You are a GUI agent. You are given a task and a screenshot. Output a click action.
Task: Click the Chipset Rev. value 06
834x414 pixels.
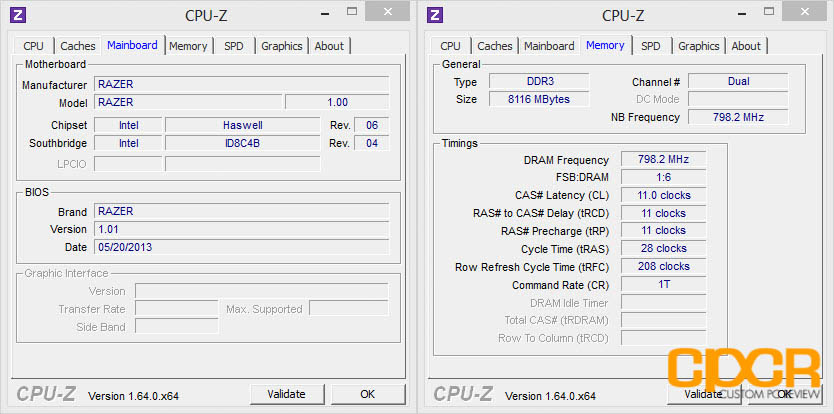click(372, 126)
